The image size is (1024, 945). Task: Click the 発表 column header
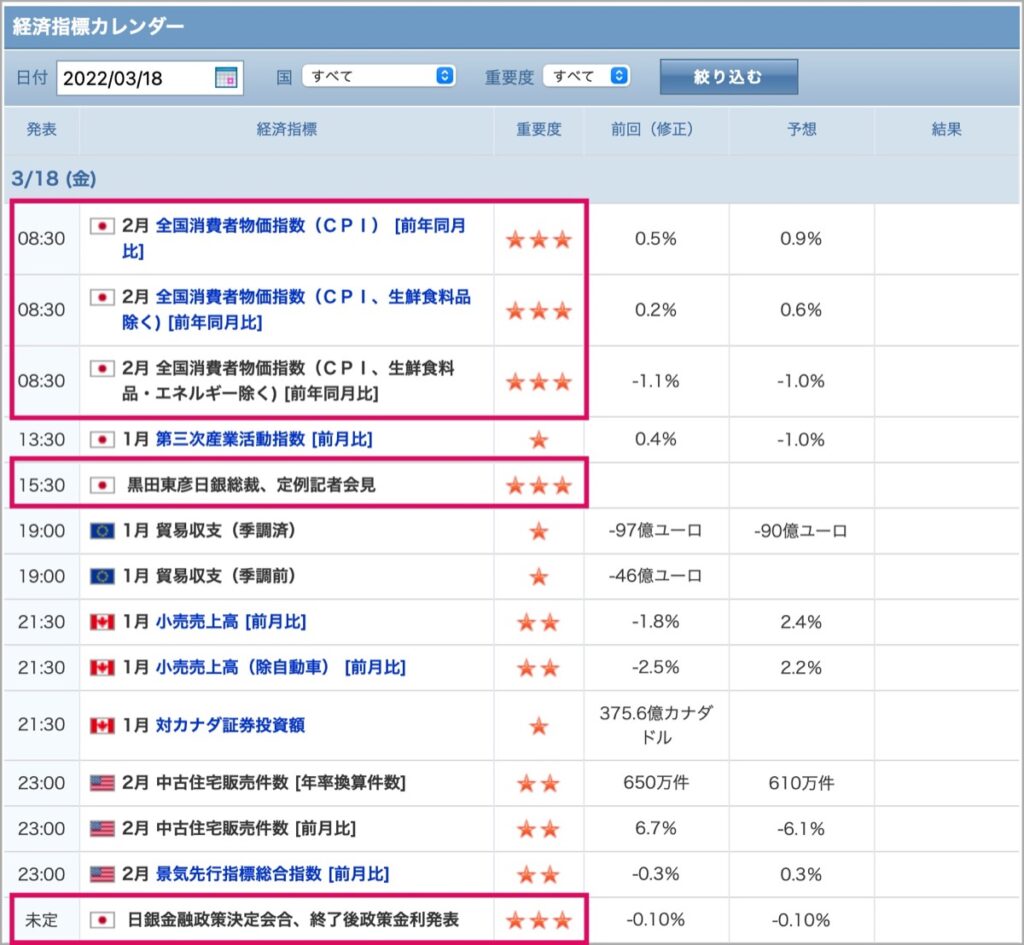tap(41, 129)
